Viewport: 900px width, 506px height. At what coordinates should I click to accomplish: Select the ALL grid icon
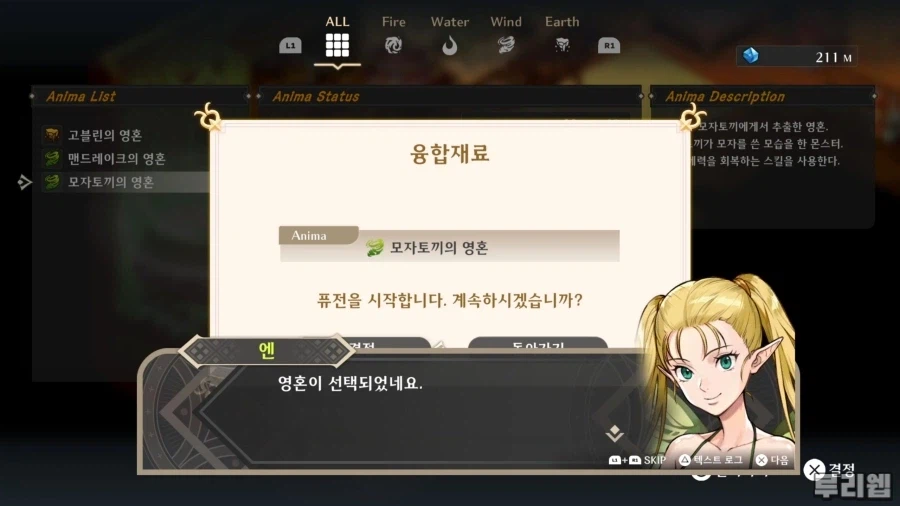point(337,45)
